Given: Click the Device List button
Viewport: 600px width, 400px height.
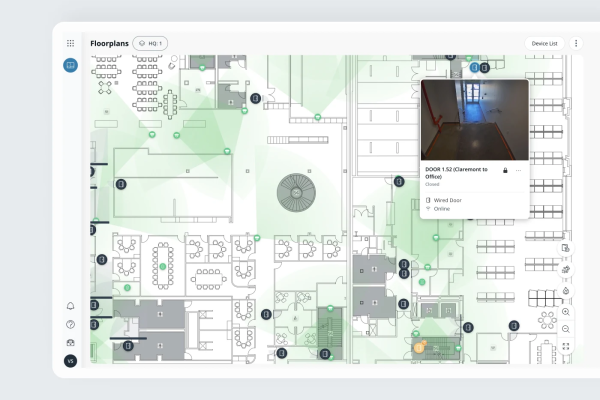Looking at the screenshot, I should point(545,44).
